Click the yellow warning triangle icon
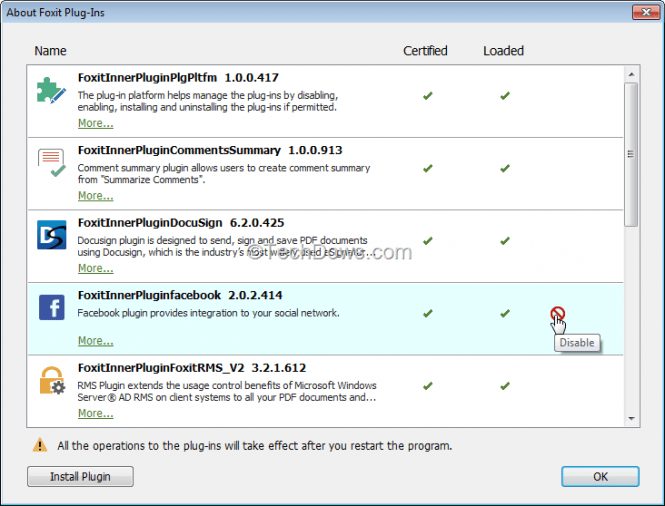Screen dimensions: 665x506 coord(40,445)
